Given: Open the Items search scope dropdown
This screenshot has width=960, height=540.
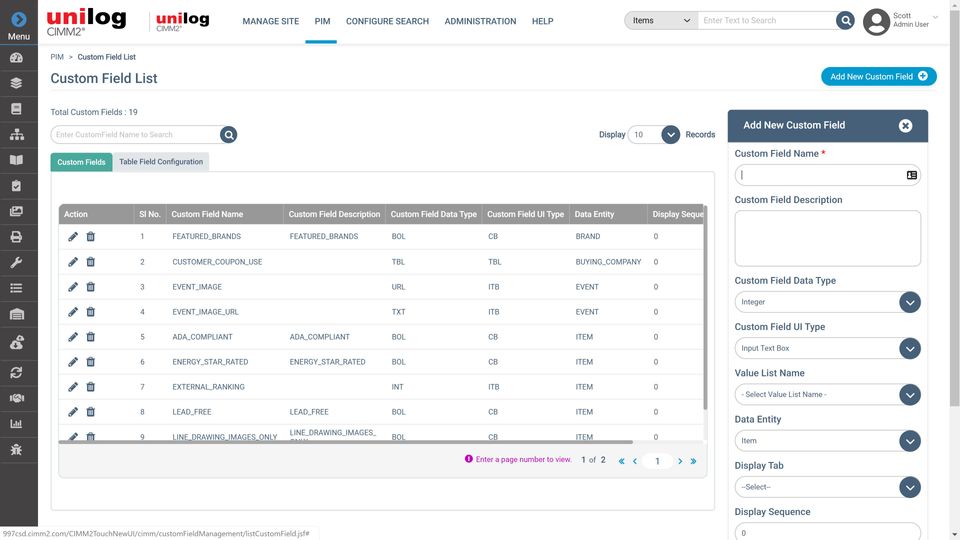Looking at the screenshot, I should point(661,21).
